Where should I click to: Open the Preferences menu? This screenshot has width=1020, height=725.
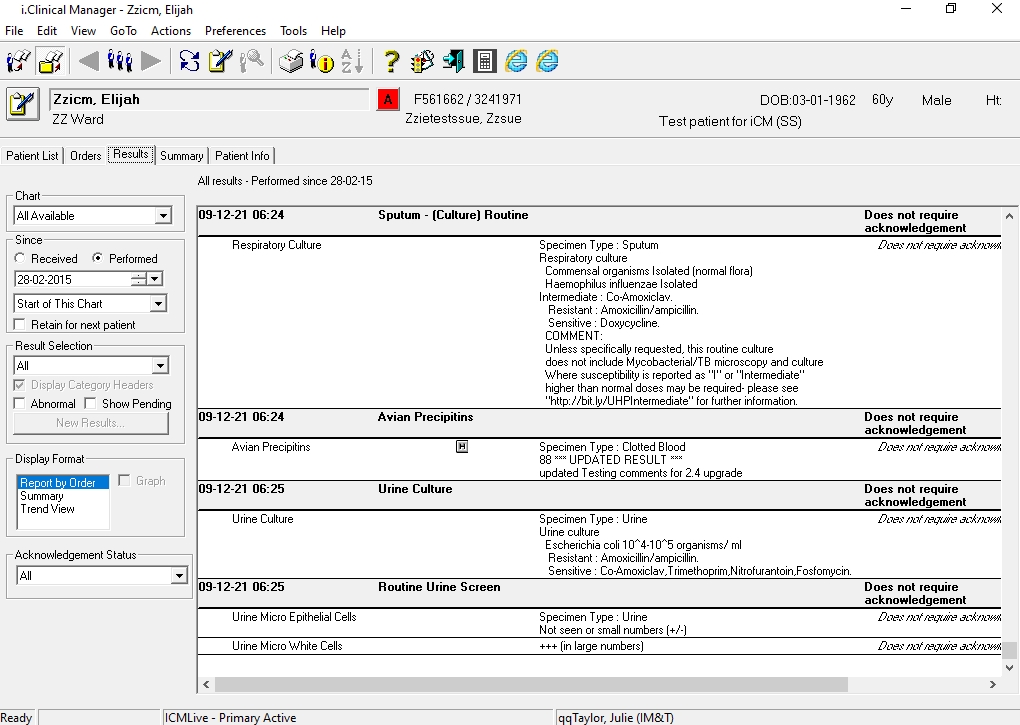point(235,31)
